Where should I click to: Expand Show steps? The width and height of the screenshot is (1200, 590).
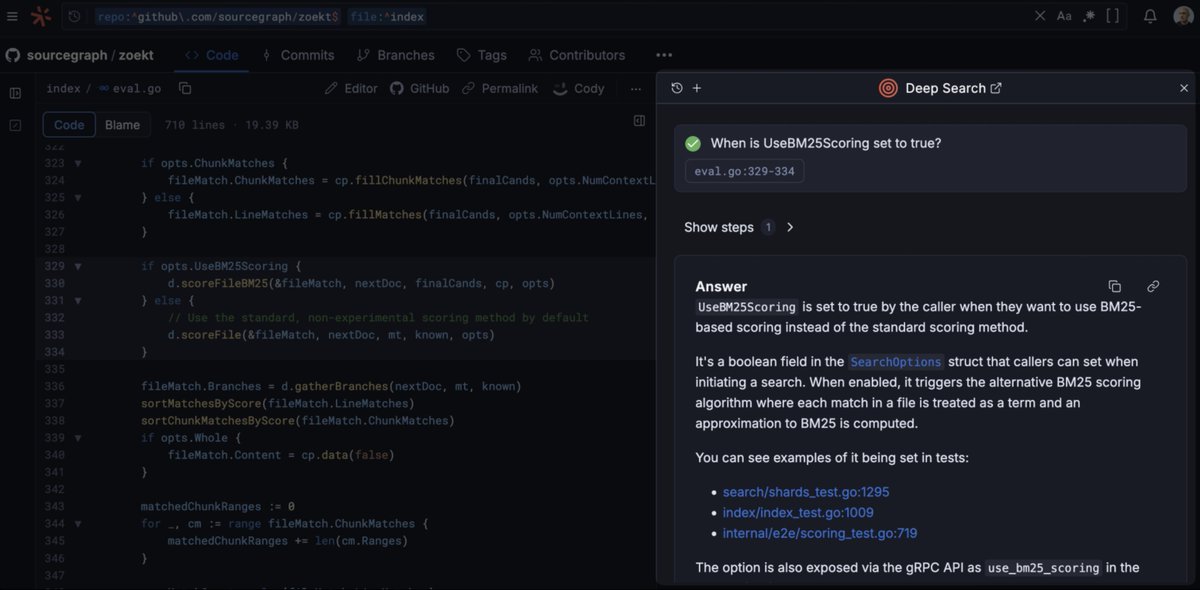(740, 227)
